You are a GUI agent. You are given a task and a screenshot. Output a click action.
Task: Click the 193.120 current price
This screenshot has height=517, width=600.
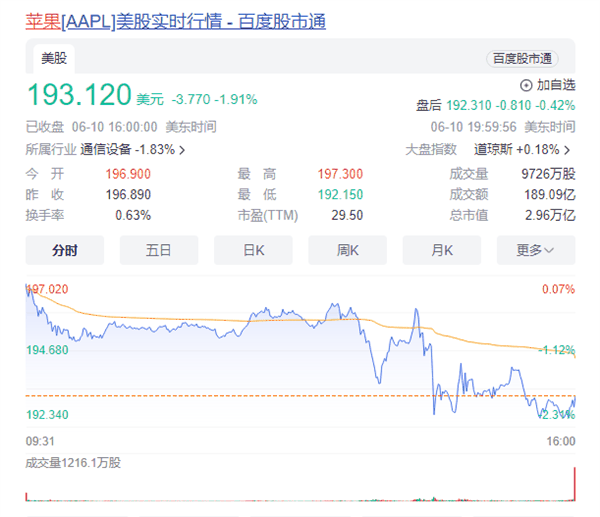(x=79, y=96)
